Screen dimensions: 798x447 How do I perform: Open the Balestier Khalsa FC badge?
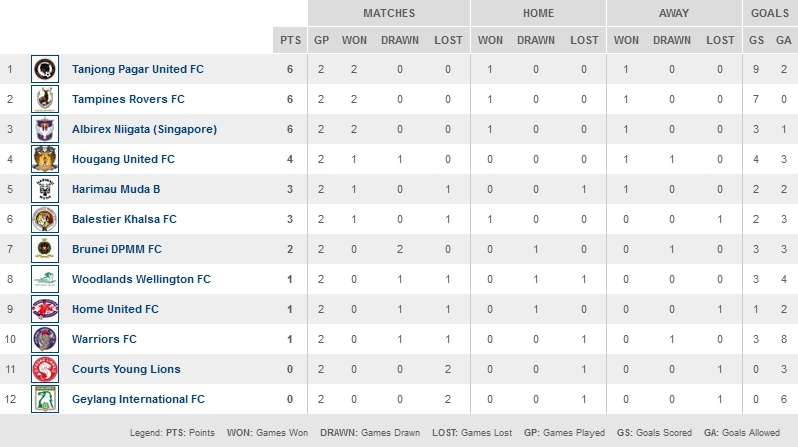[45, 219]
